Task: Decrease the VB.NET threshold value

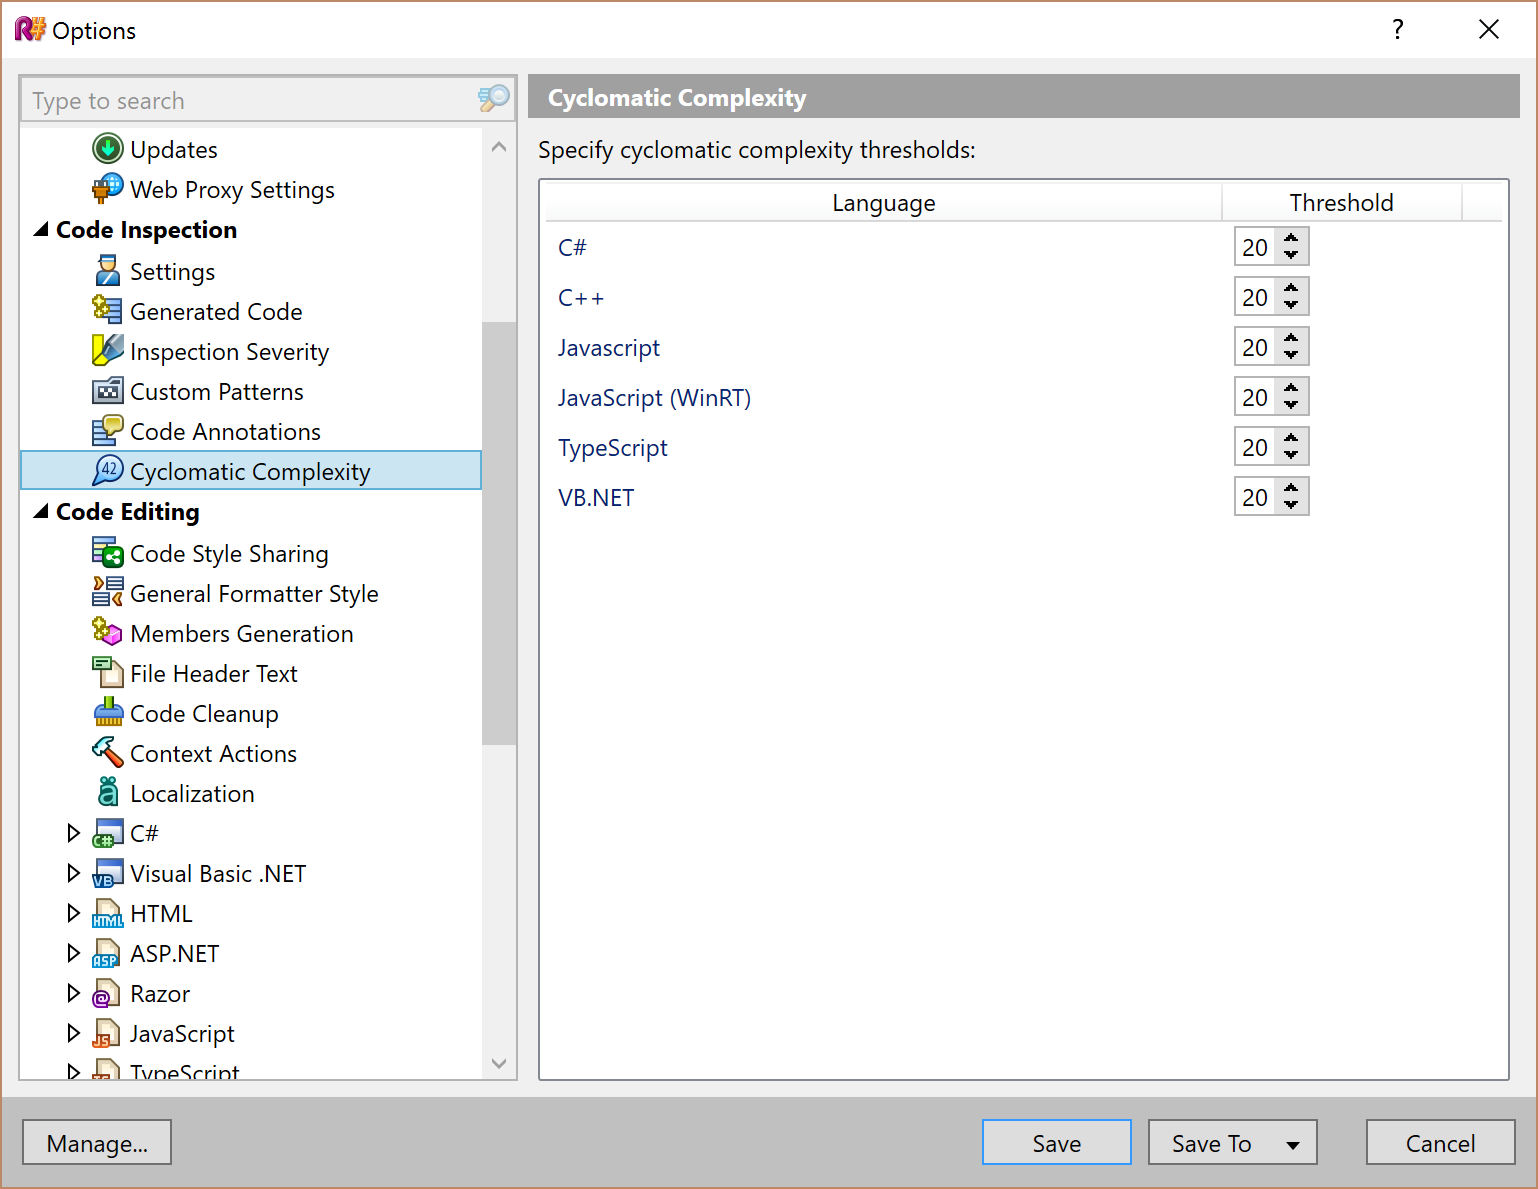Action: (1292, 506)
